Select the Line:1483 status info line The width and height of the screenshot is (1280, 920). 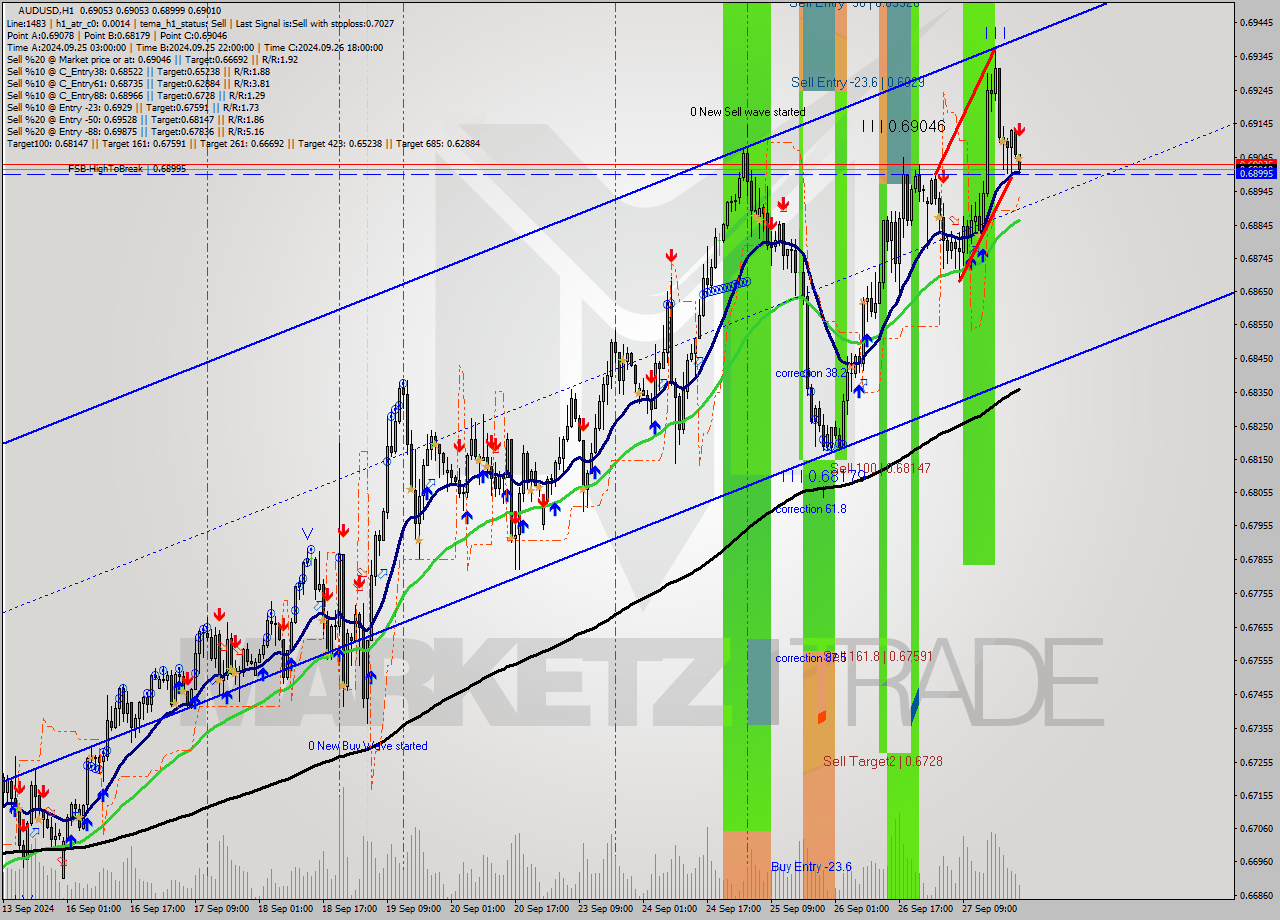click(200, 23)
